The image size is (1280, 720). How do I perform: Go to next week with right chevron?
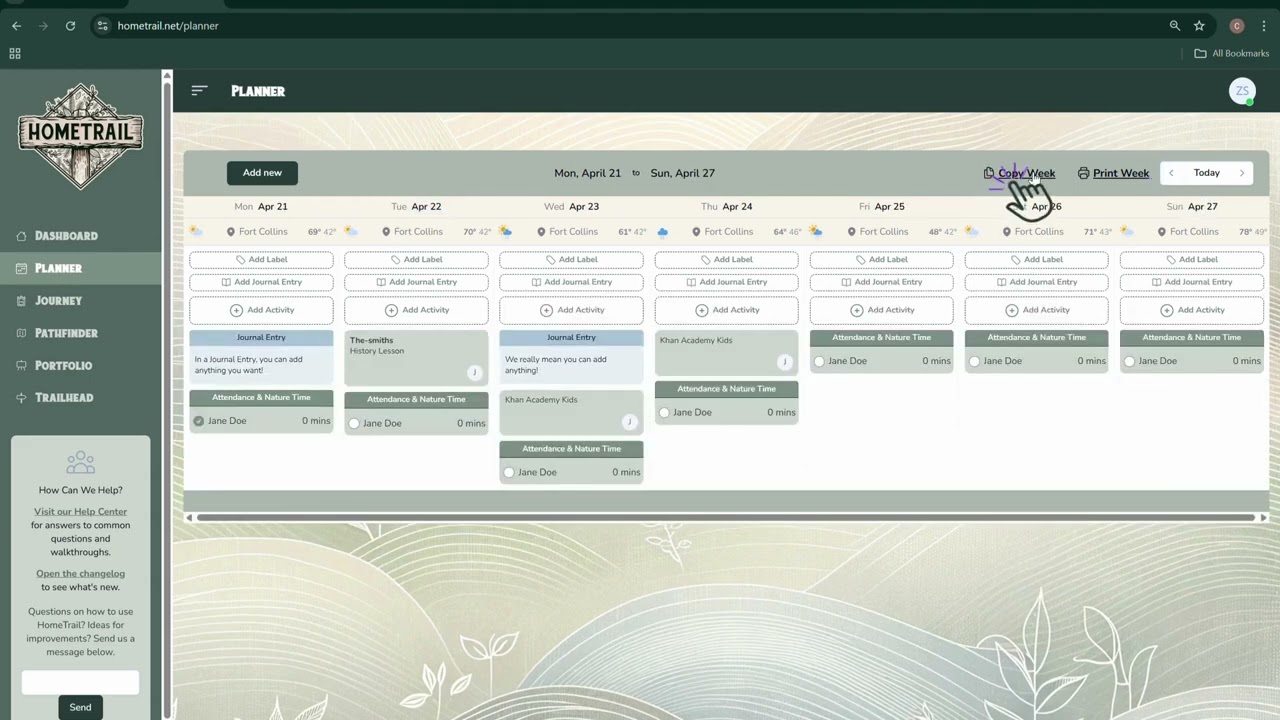point(1242,173)
